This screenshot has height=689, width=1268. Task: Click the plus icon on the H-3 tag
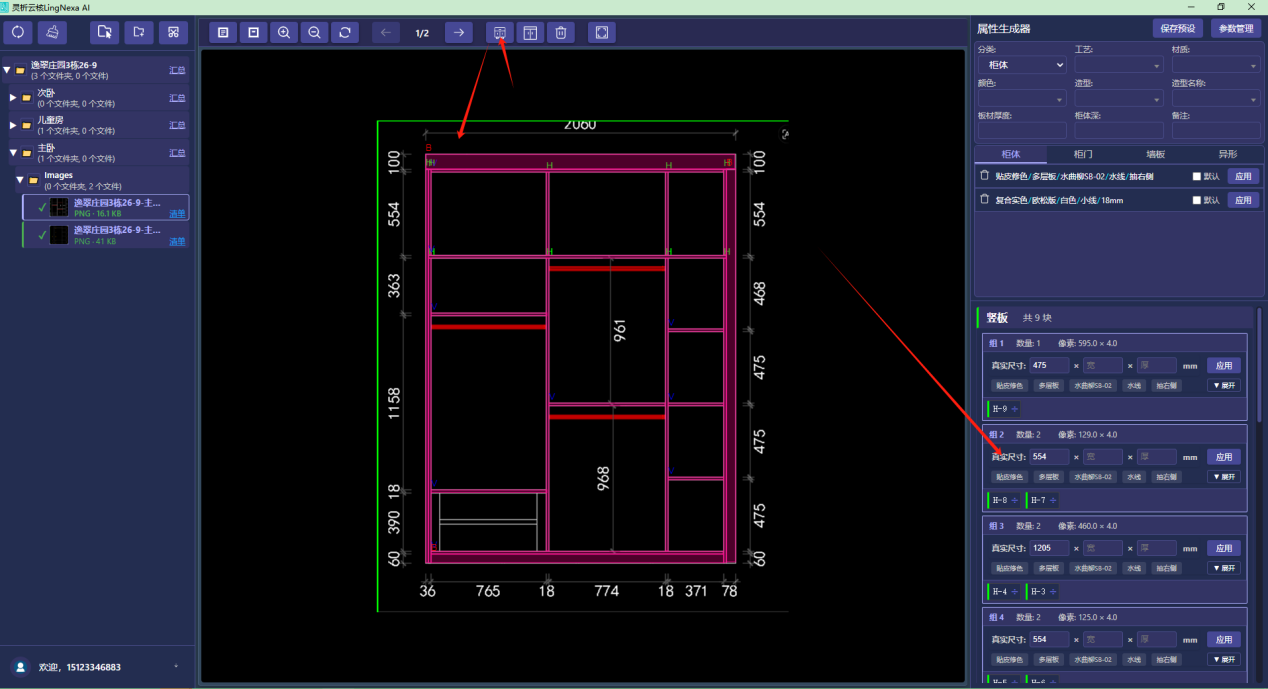coord(1053,592)
